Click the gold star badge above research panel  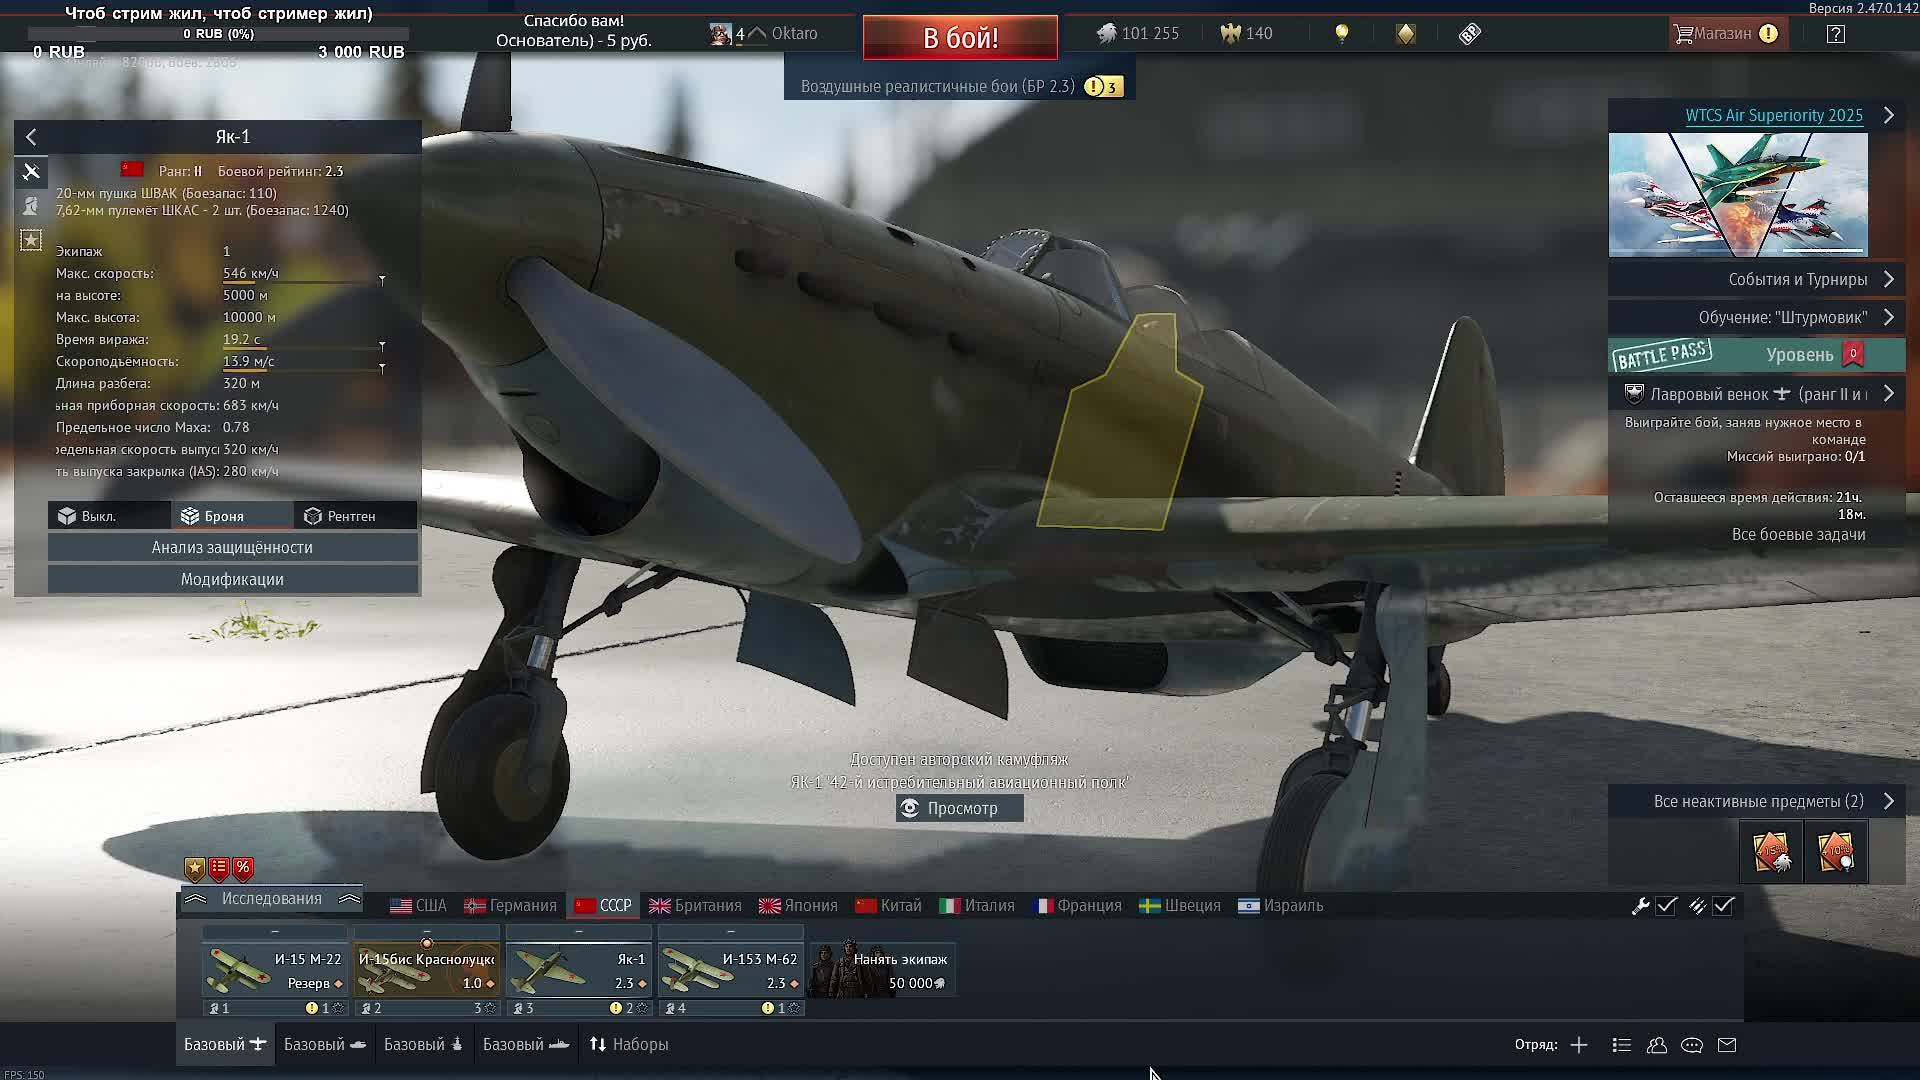click(194, 869)
